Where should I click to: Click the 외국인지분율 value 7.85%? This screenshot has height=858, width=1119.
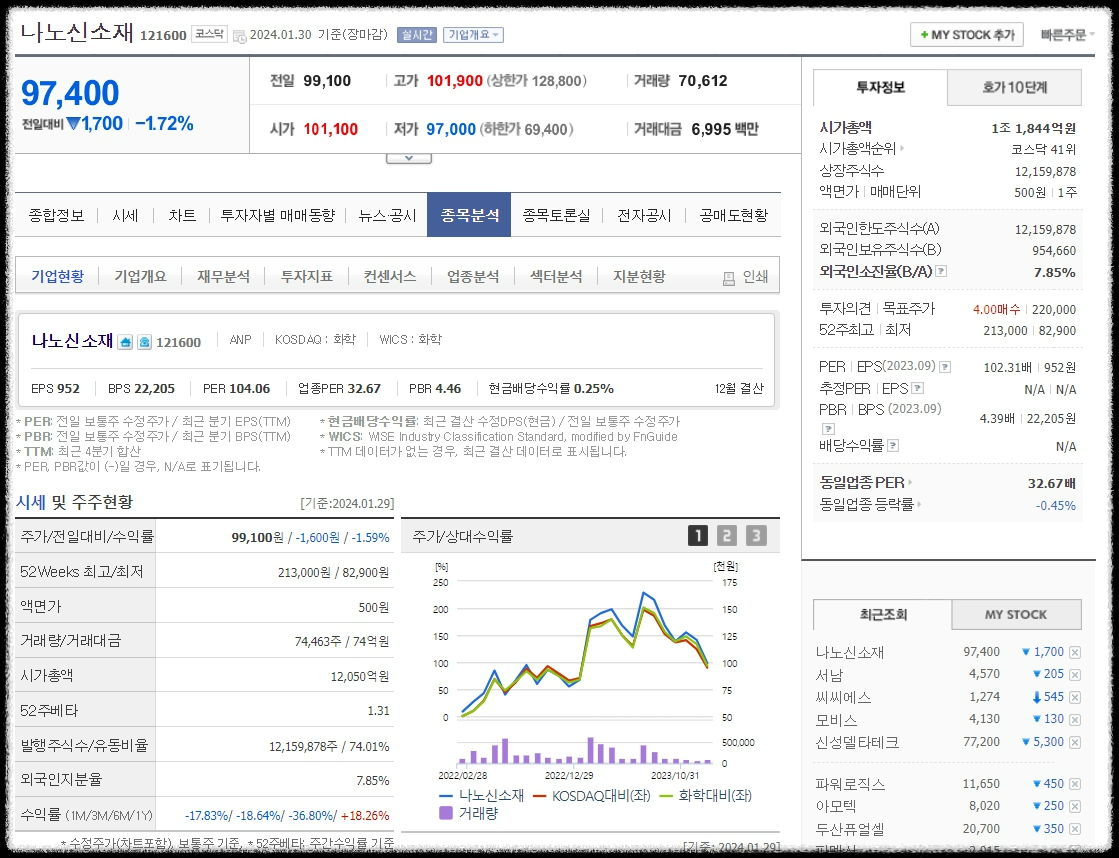[373, 780]
